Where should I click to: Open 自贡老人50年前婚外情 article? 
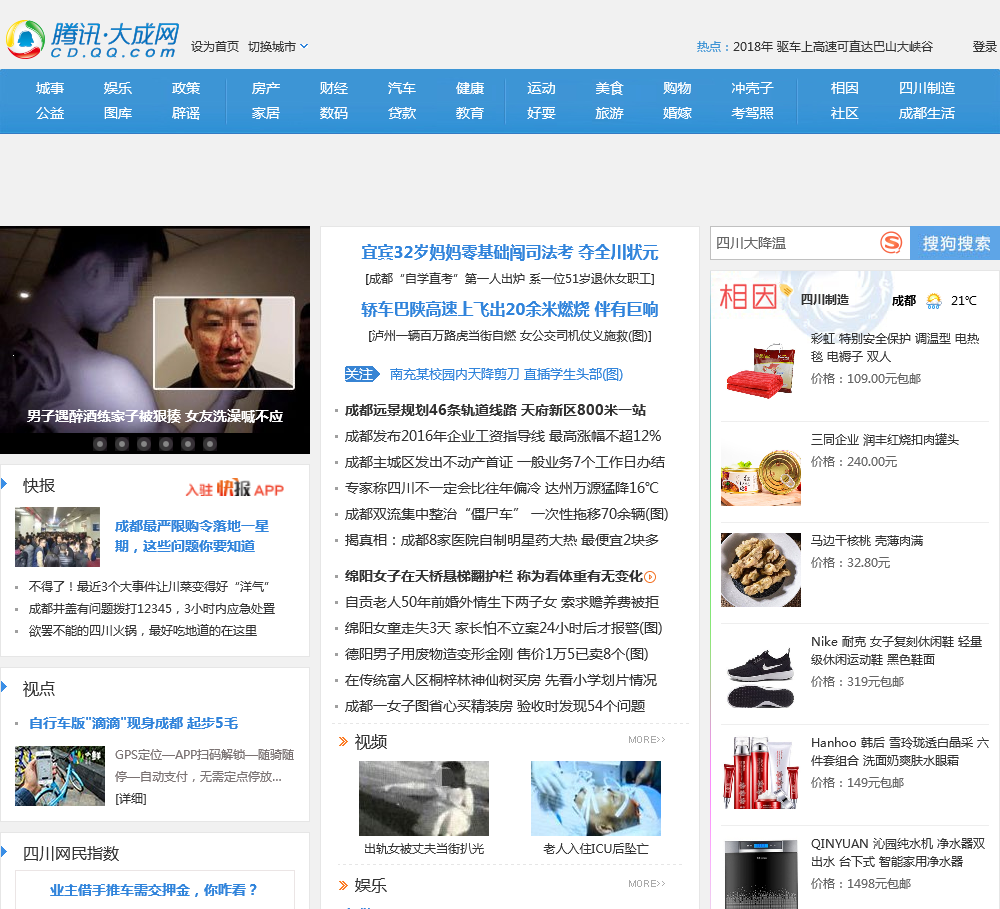point(502,602)
